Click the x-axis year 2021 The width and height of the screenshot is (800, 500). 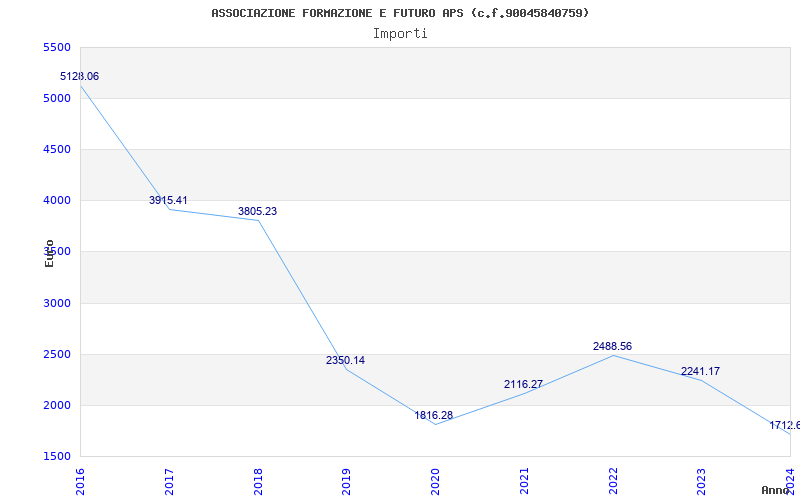click(x=524, y=481)
